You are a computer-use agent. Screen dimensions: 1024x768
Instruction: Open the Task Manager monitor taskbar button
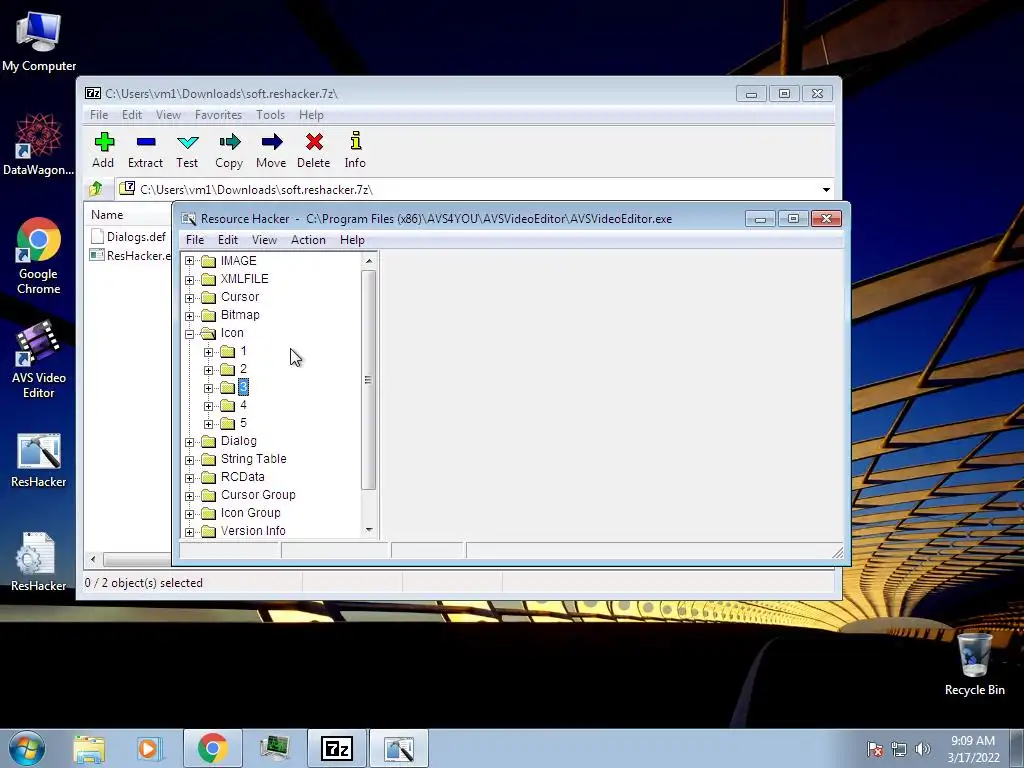(274, 748)
